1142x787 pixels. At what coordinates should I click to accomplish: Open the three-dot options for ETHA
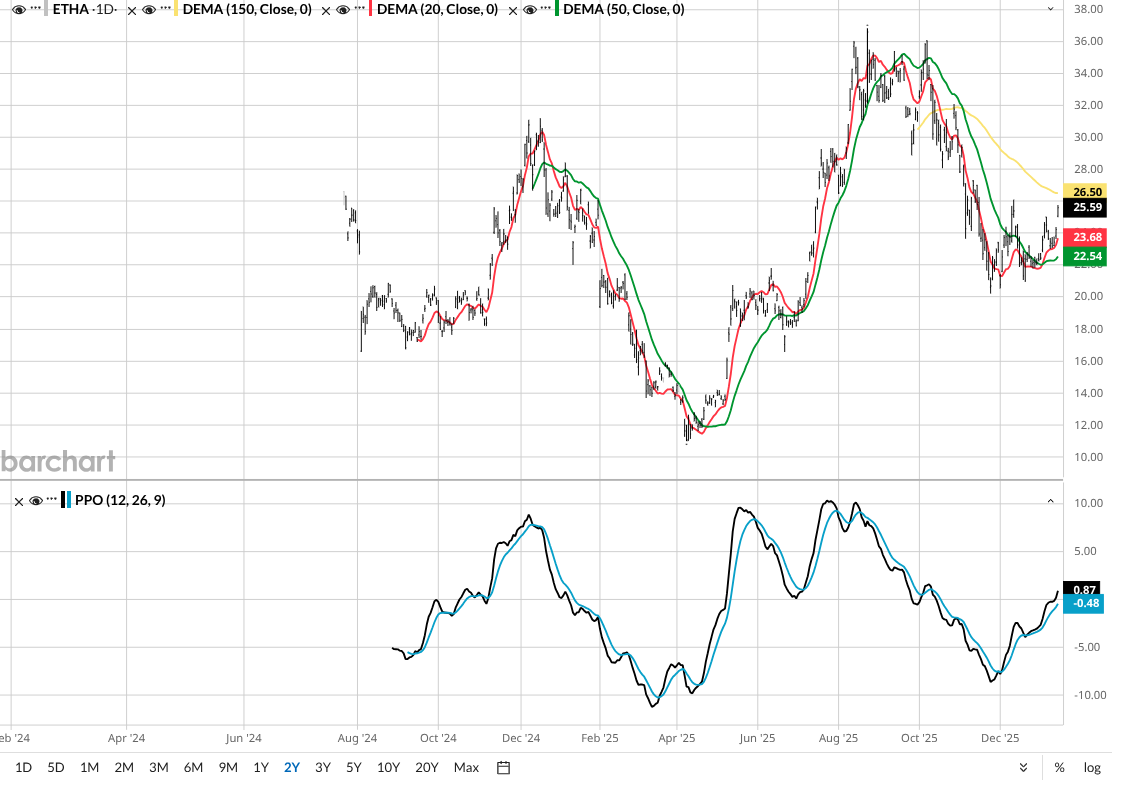click(x=37, y=9)
